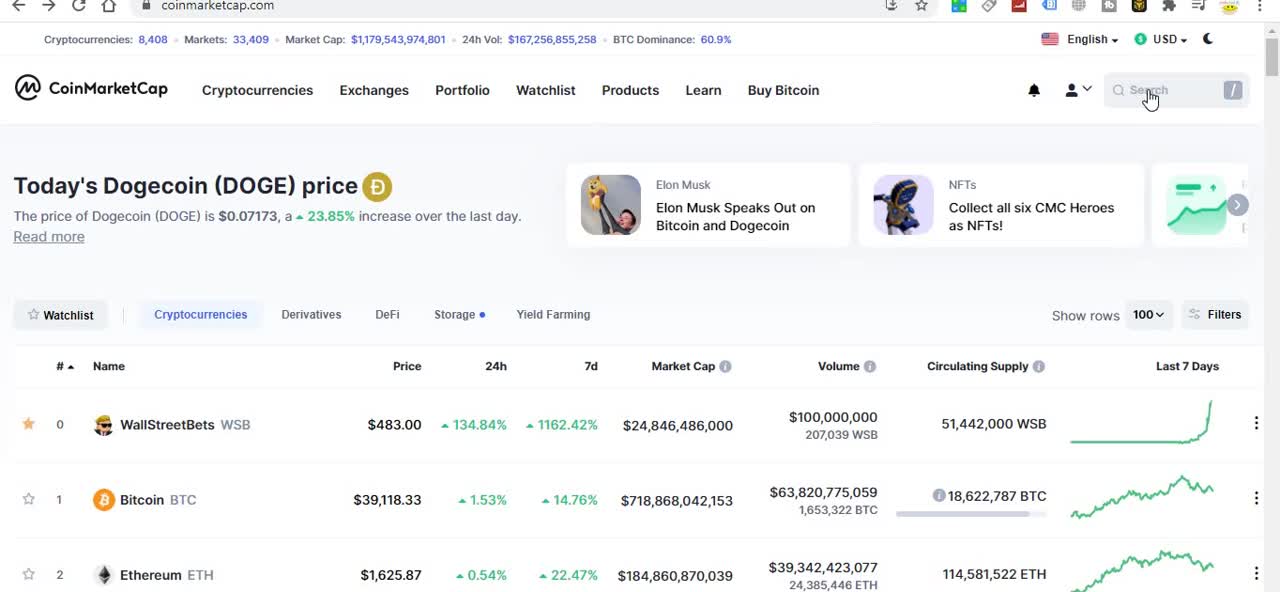Click the Market Cap info icon
1280x592 pixels.
pos(725,367)
